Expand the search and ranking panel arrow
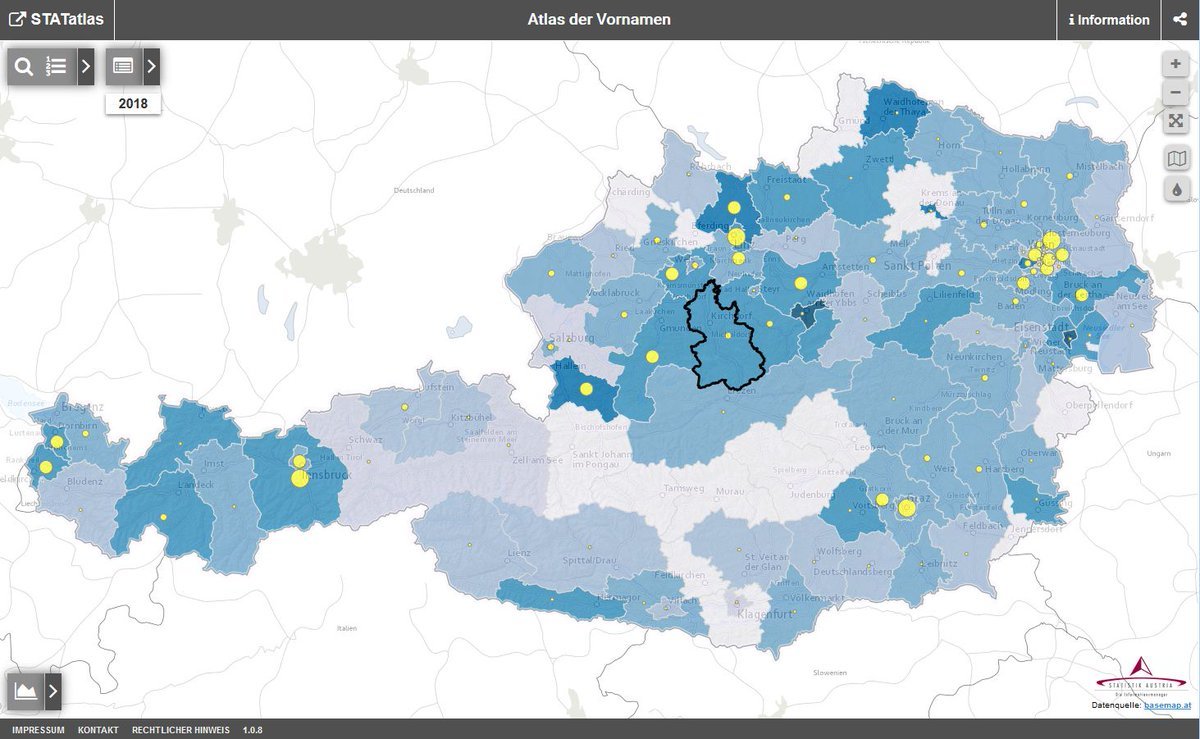The image size is (1200, 739). point(86,67)
